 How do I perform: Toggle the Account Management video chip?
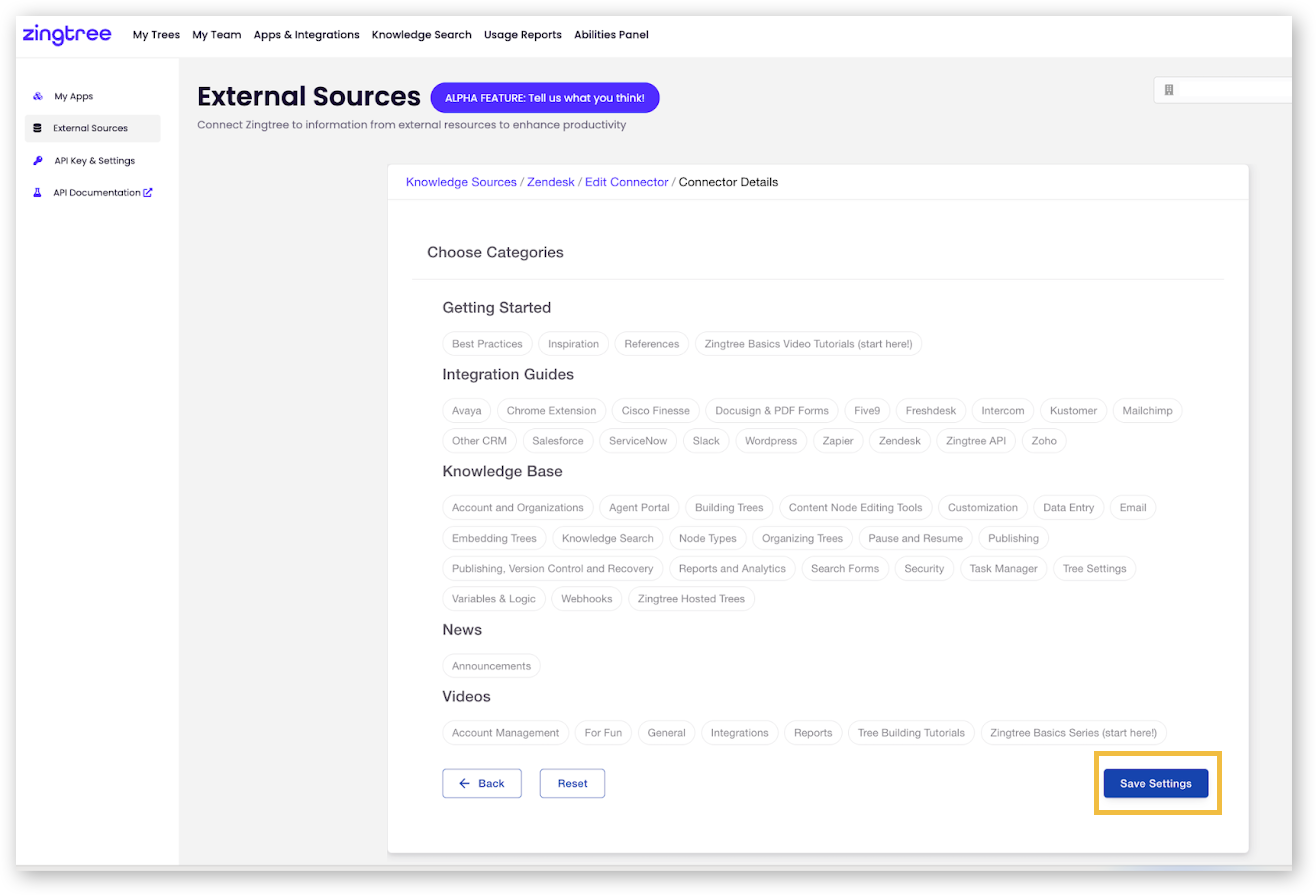pos(505,733)
